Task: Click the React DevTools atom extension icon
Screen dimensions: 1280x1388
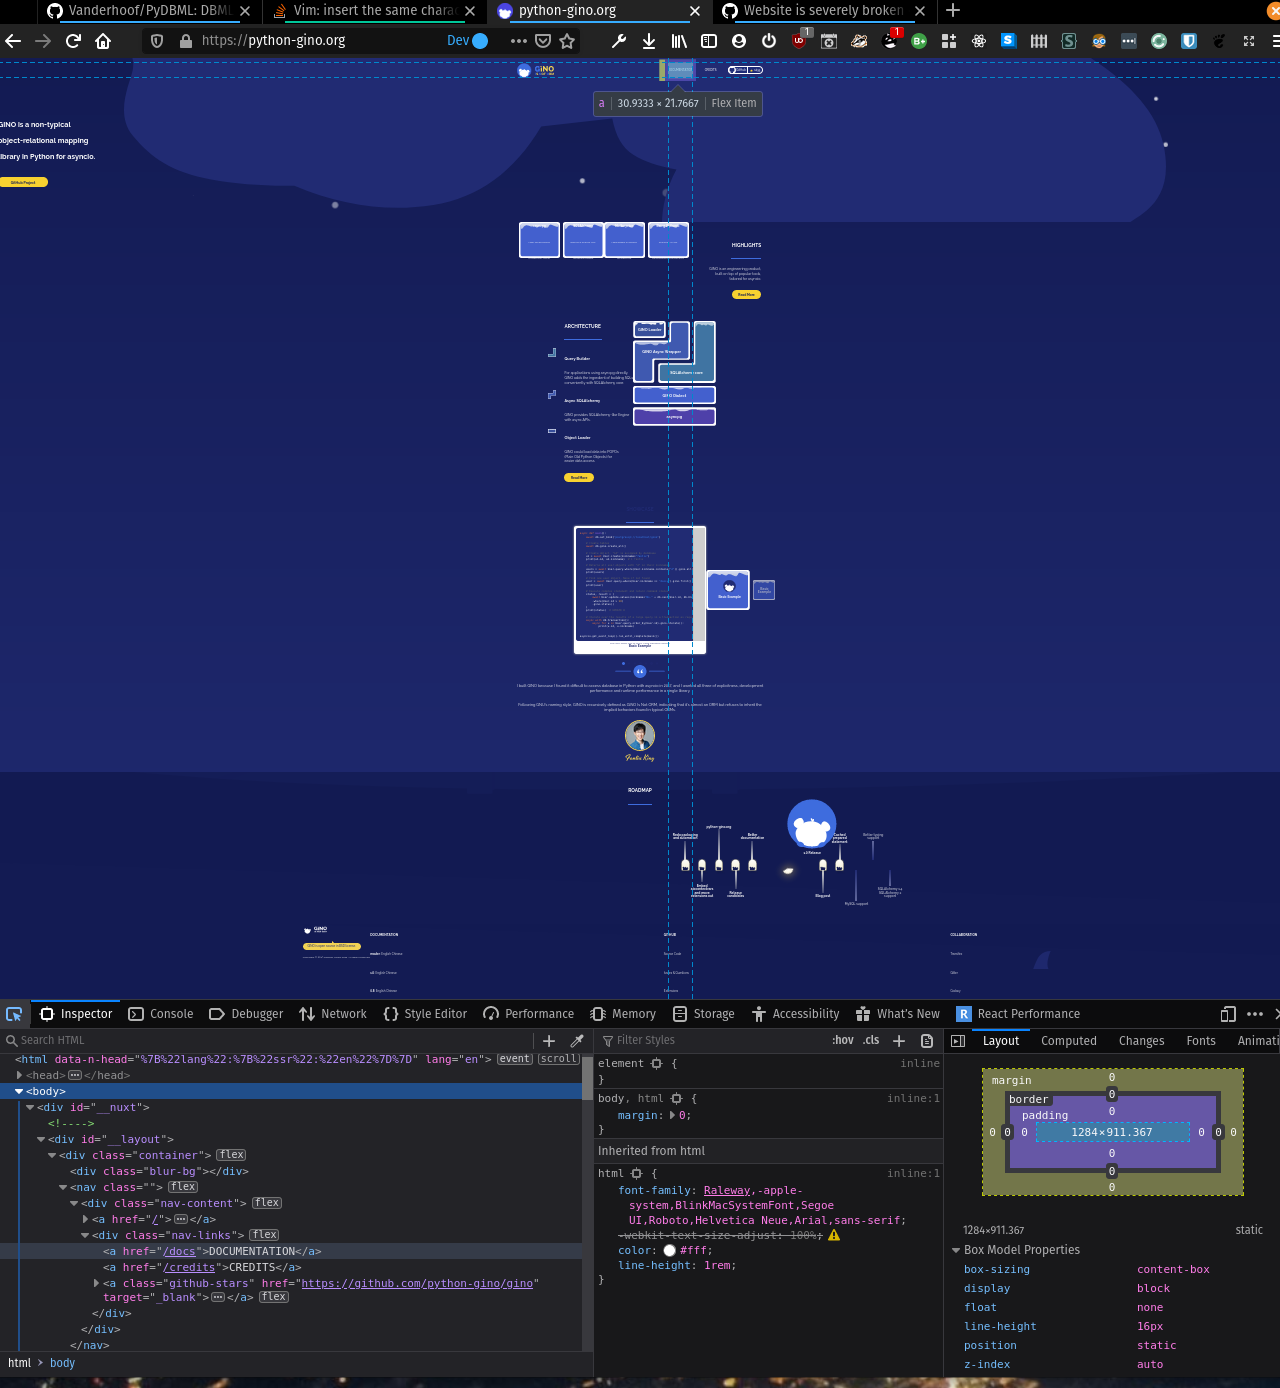Action: 979,41
